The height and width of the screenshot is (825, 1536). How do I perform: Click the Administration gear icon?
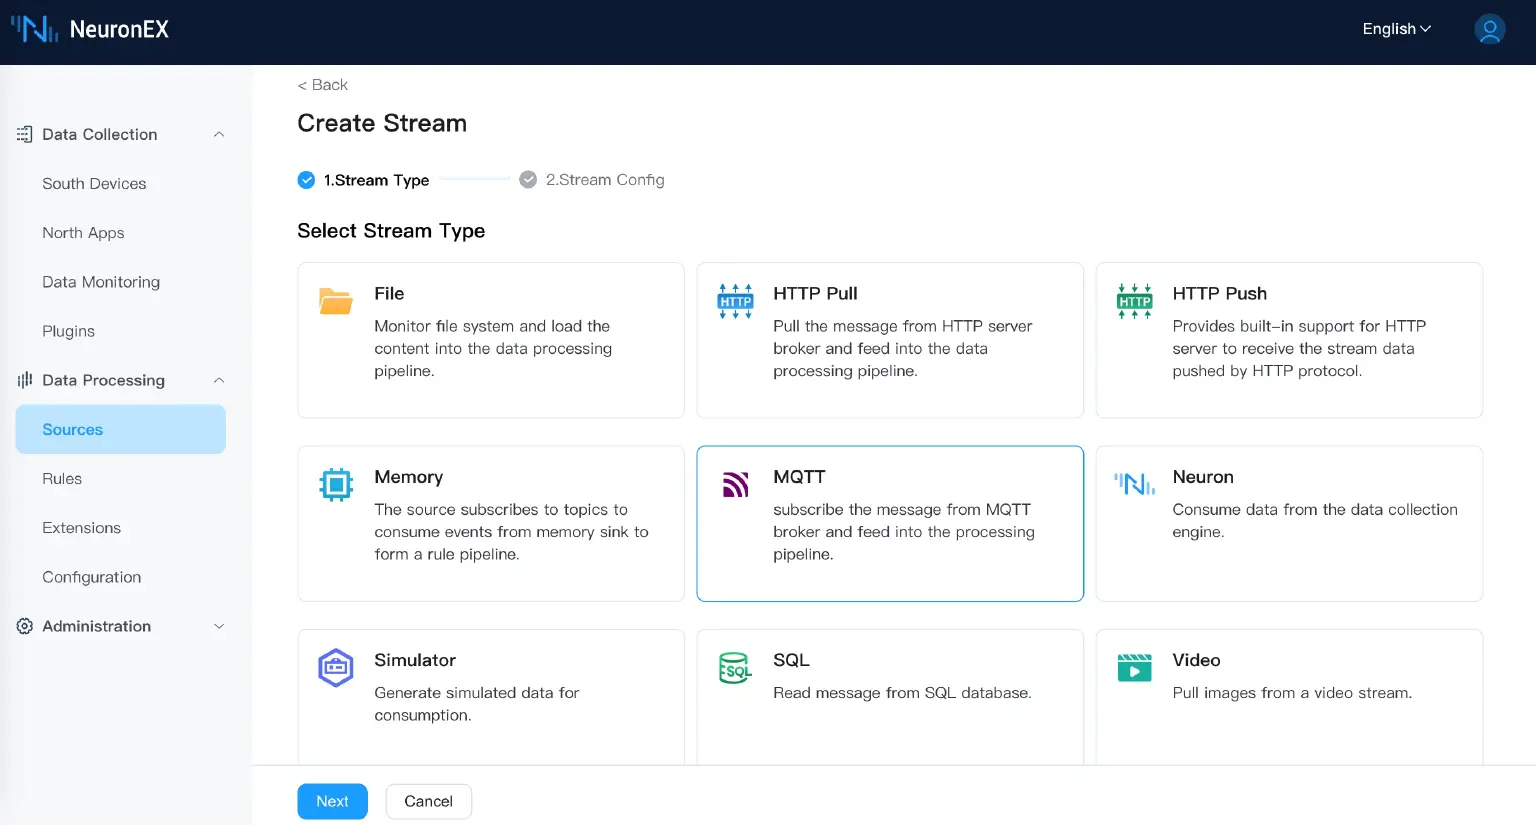[x=23, y=626]
